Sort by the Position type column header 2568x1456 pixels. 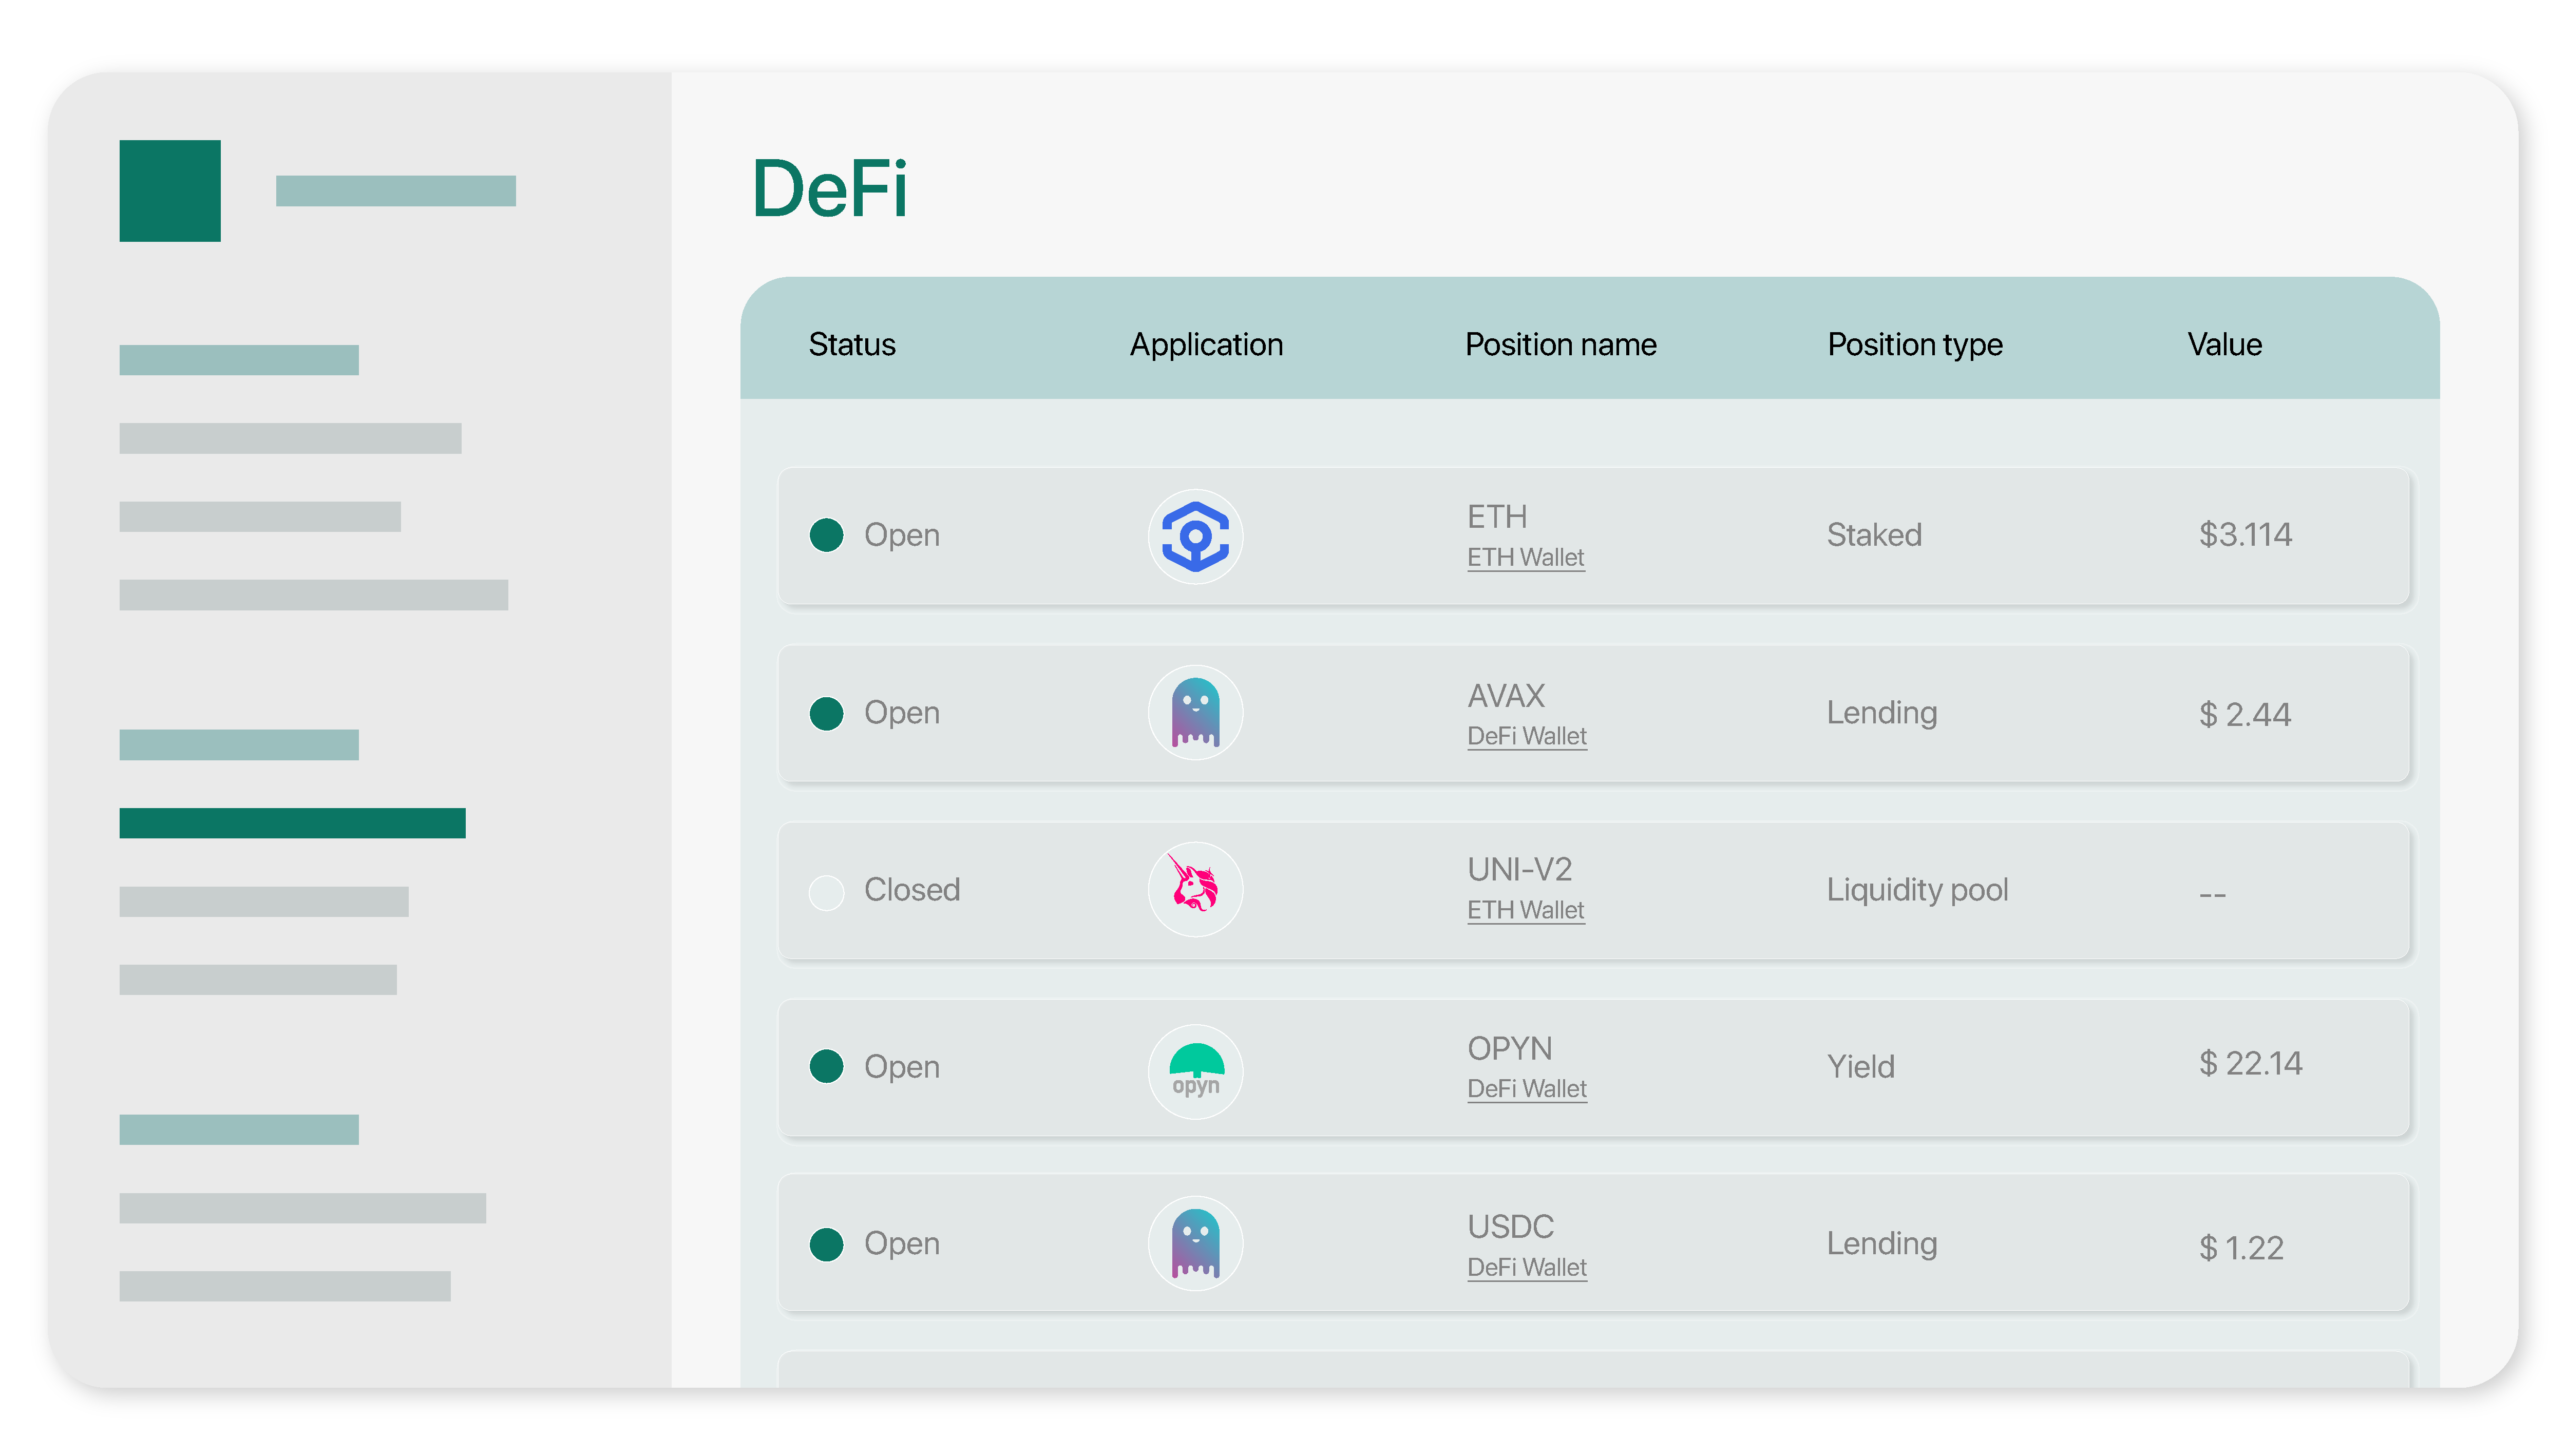(x=1914, y=344)
